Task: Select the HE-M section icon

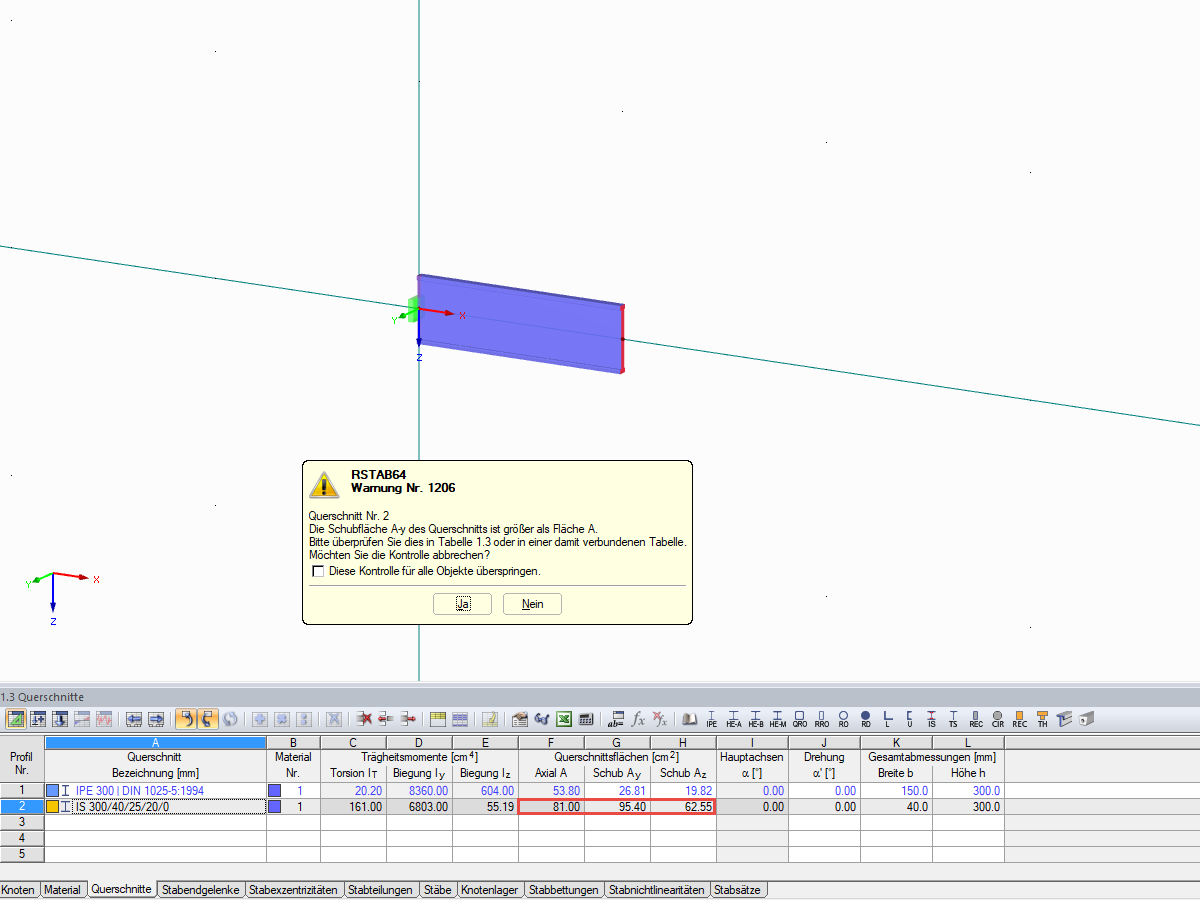Action: pos(778,719)
